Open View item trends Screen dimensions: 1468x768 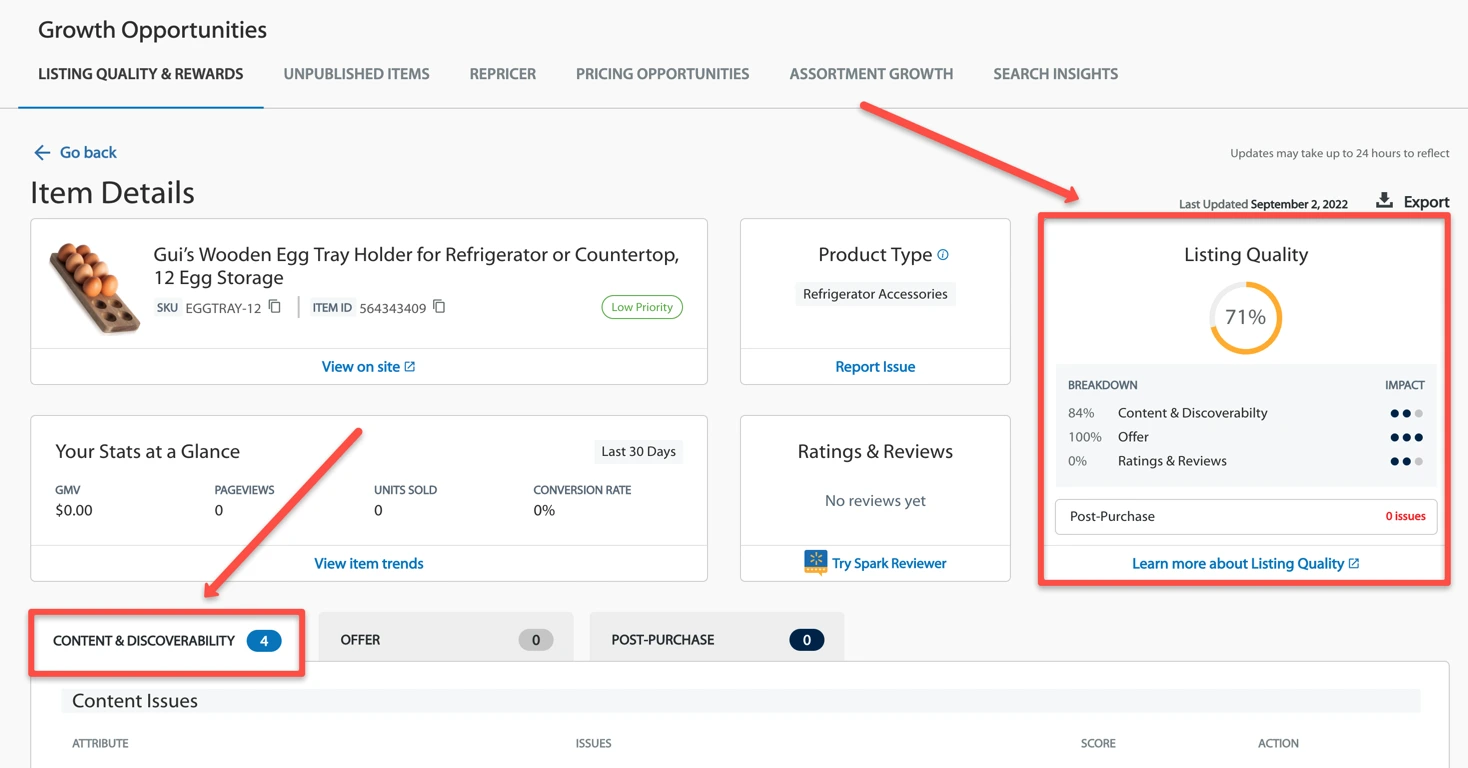tap(368, 563)
